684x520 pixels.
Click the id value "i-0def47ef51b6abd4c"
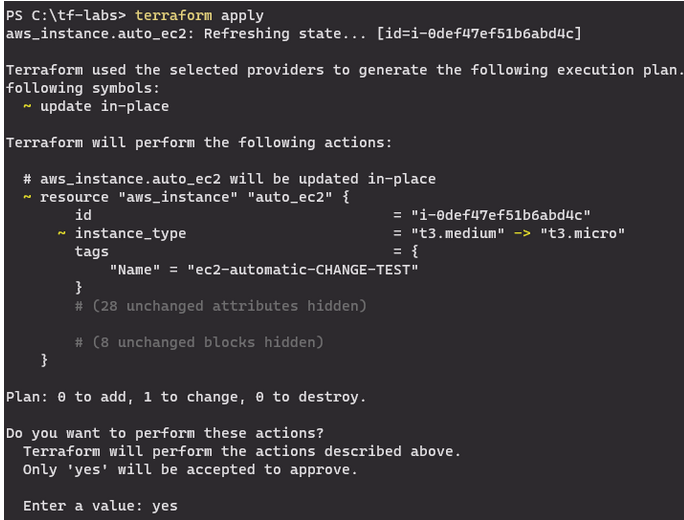coord(501,215)
